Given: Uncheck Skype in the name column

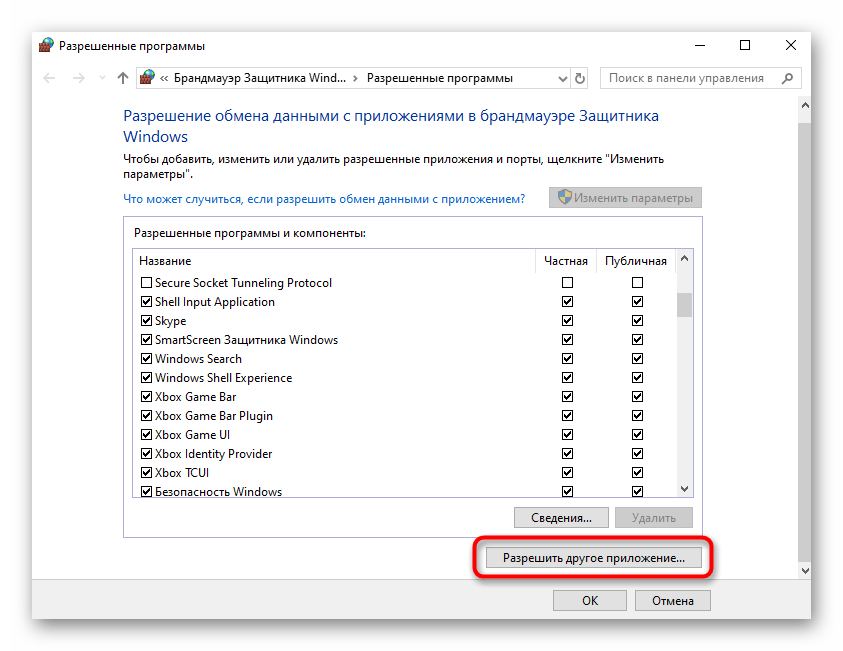Looking at the screenshot, I should (146, 321).
